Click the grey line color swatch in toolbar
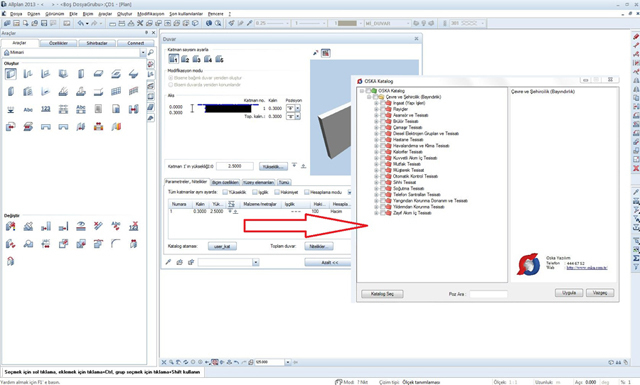This screenshot has width=640, height=385. pos(347,23)
